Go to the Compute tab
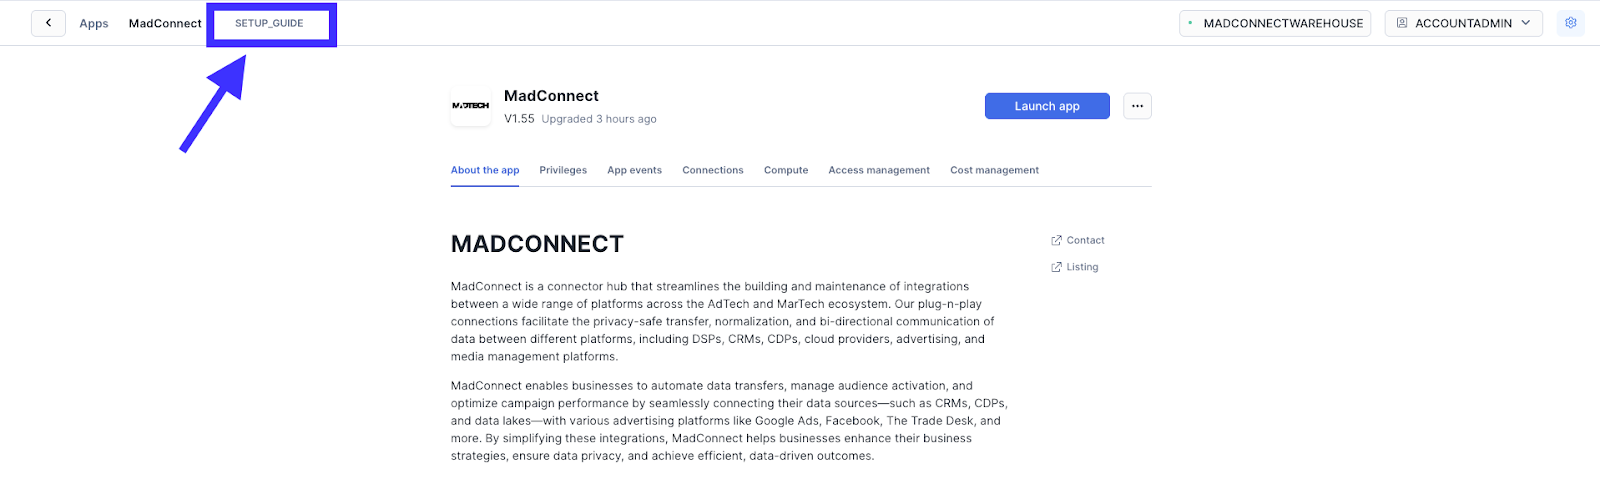The width and height of the screenshot is (1600, 489). 786,170
